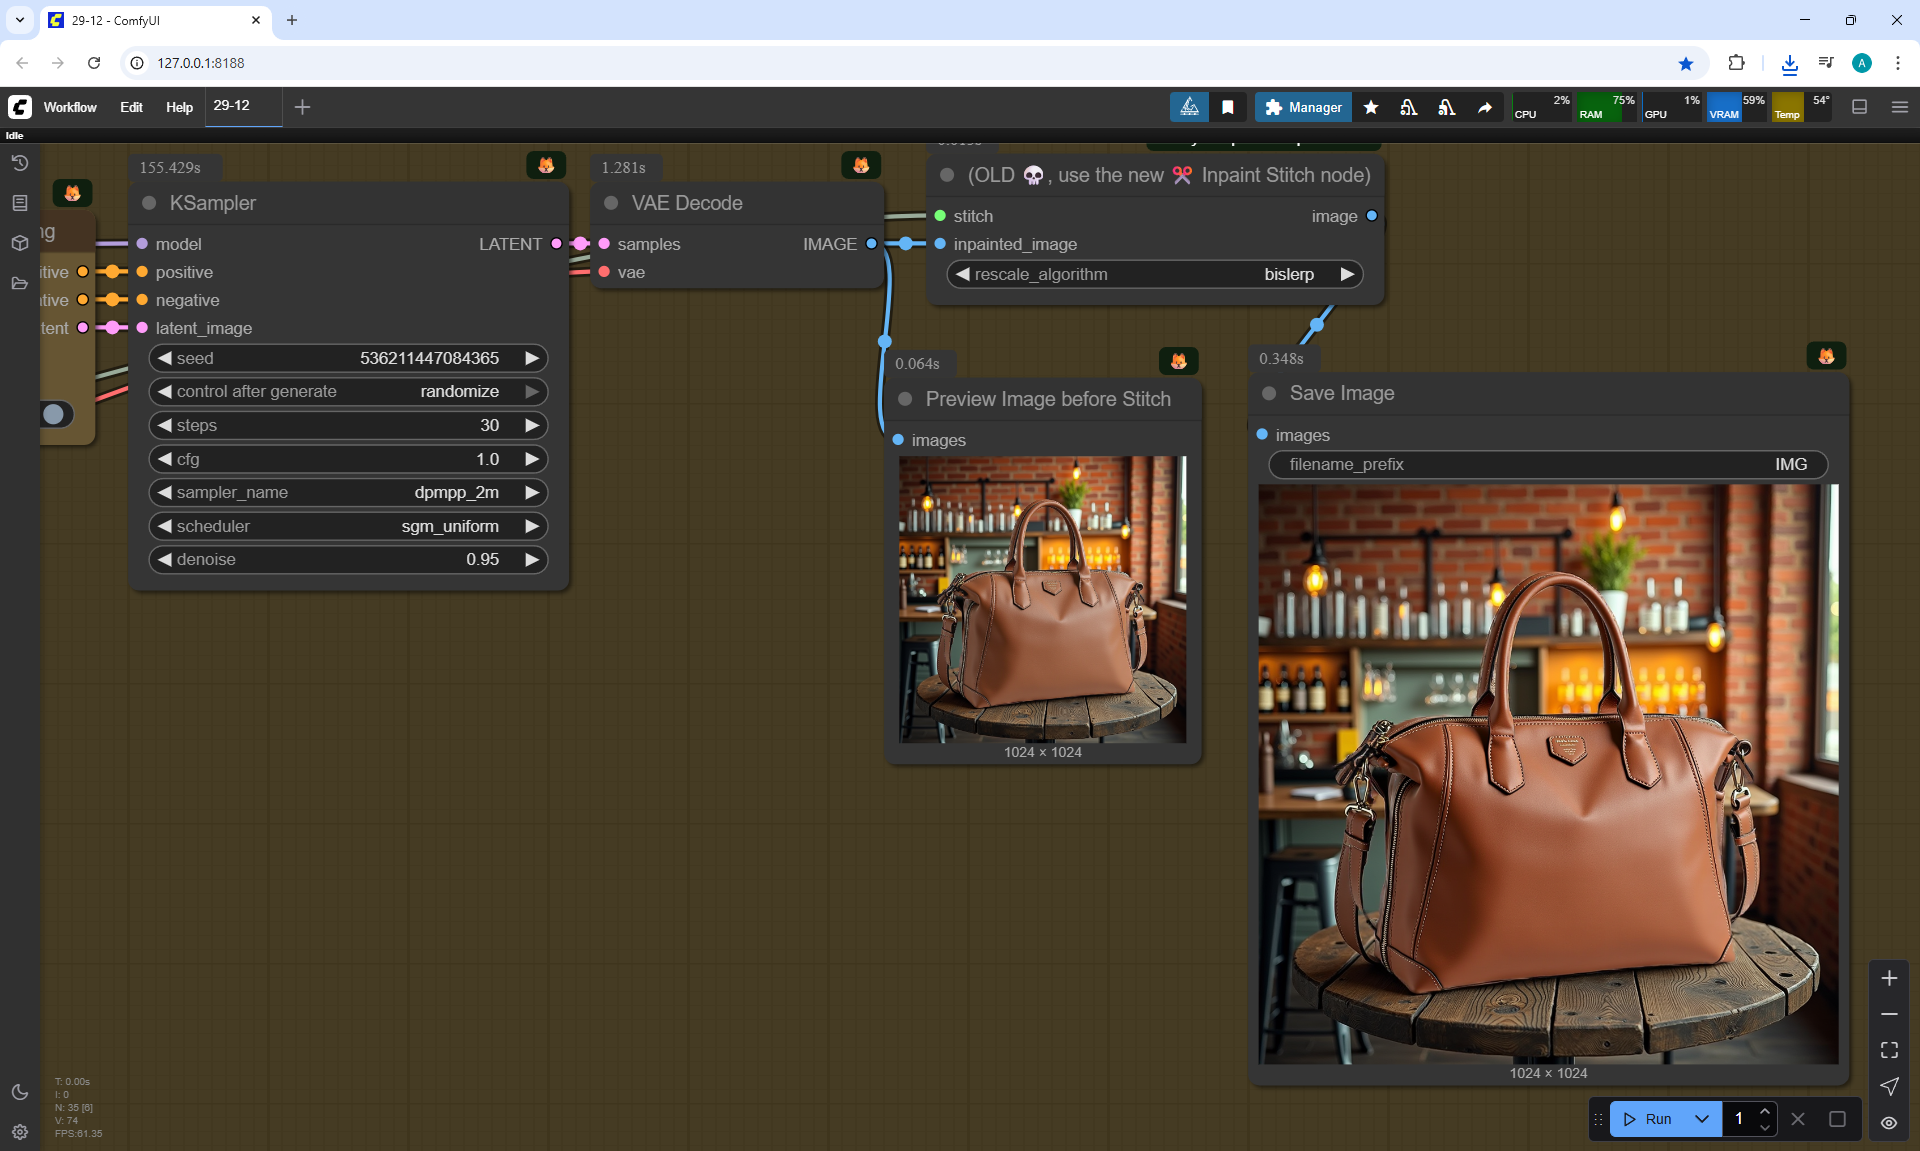Open the Run button dropdown arrow

1701,1119
